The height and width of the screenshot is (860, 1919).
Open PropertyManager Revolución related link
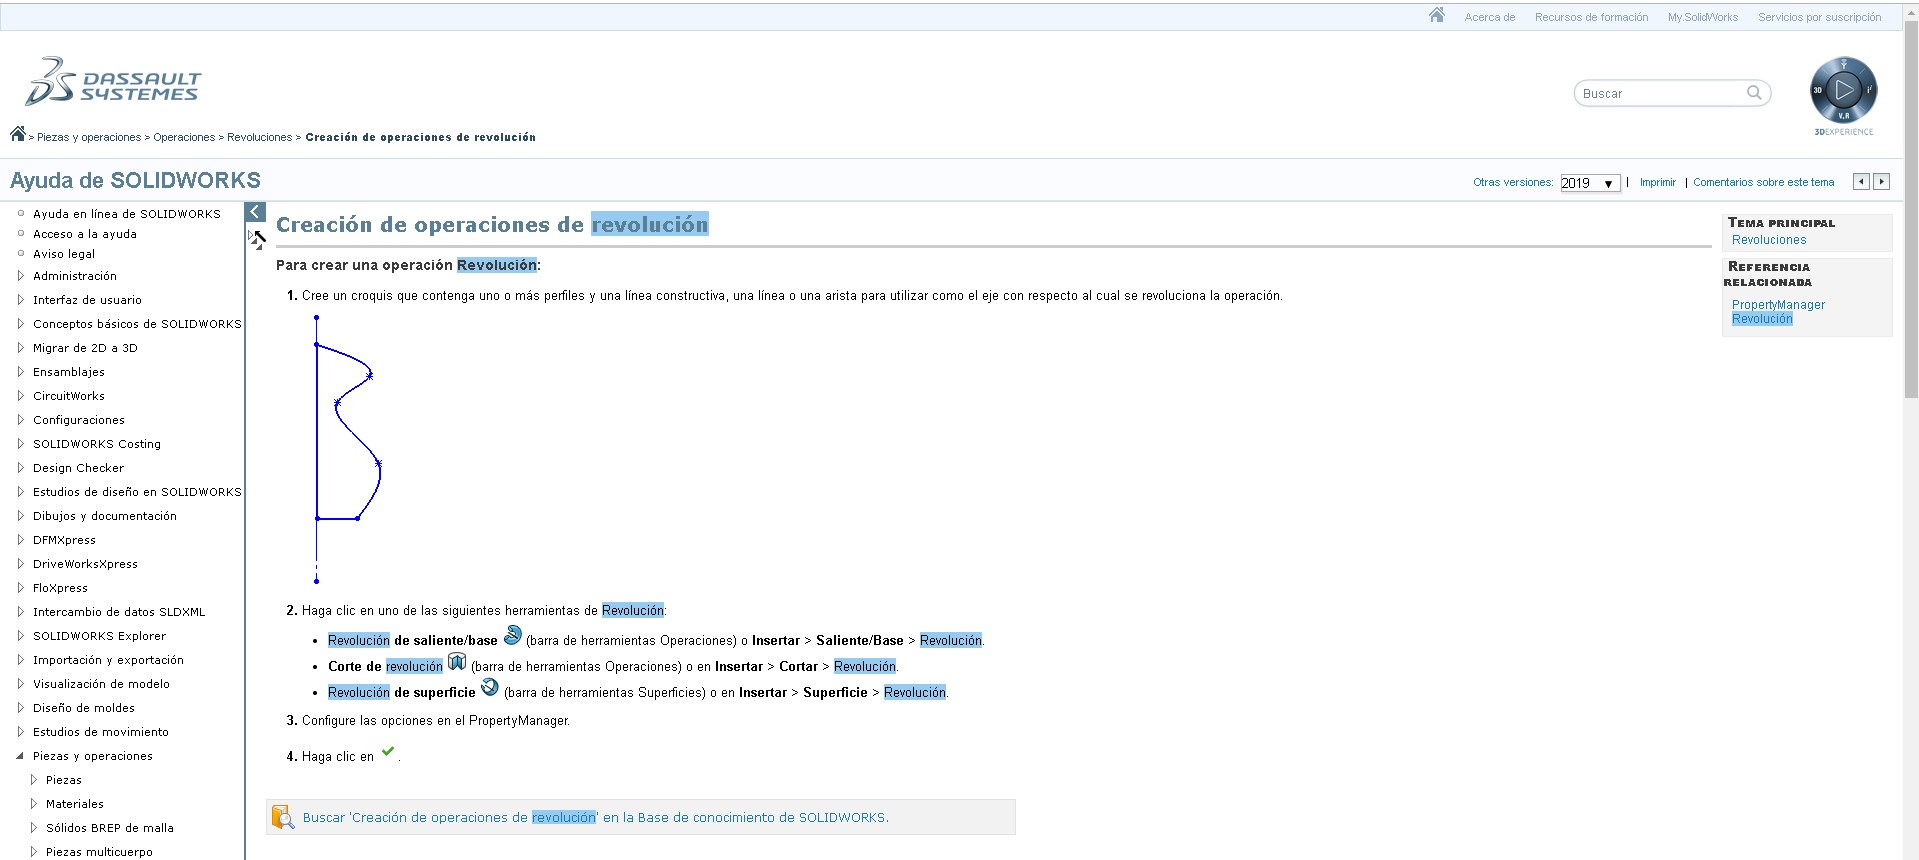[1778, 312]
